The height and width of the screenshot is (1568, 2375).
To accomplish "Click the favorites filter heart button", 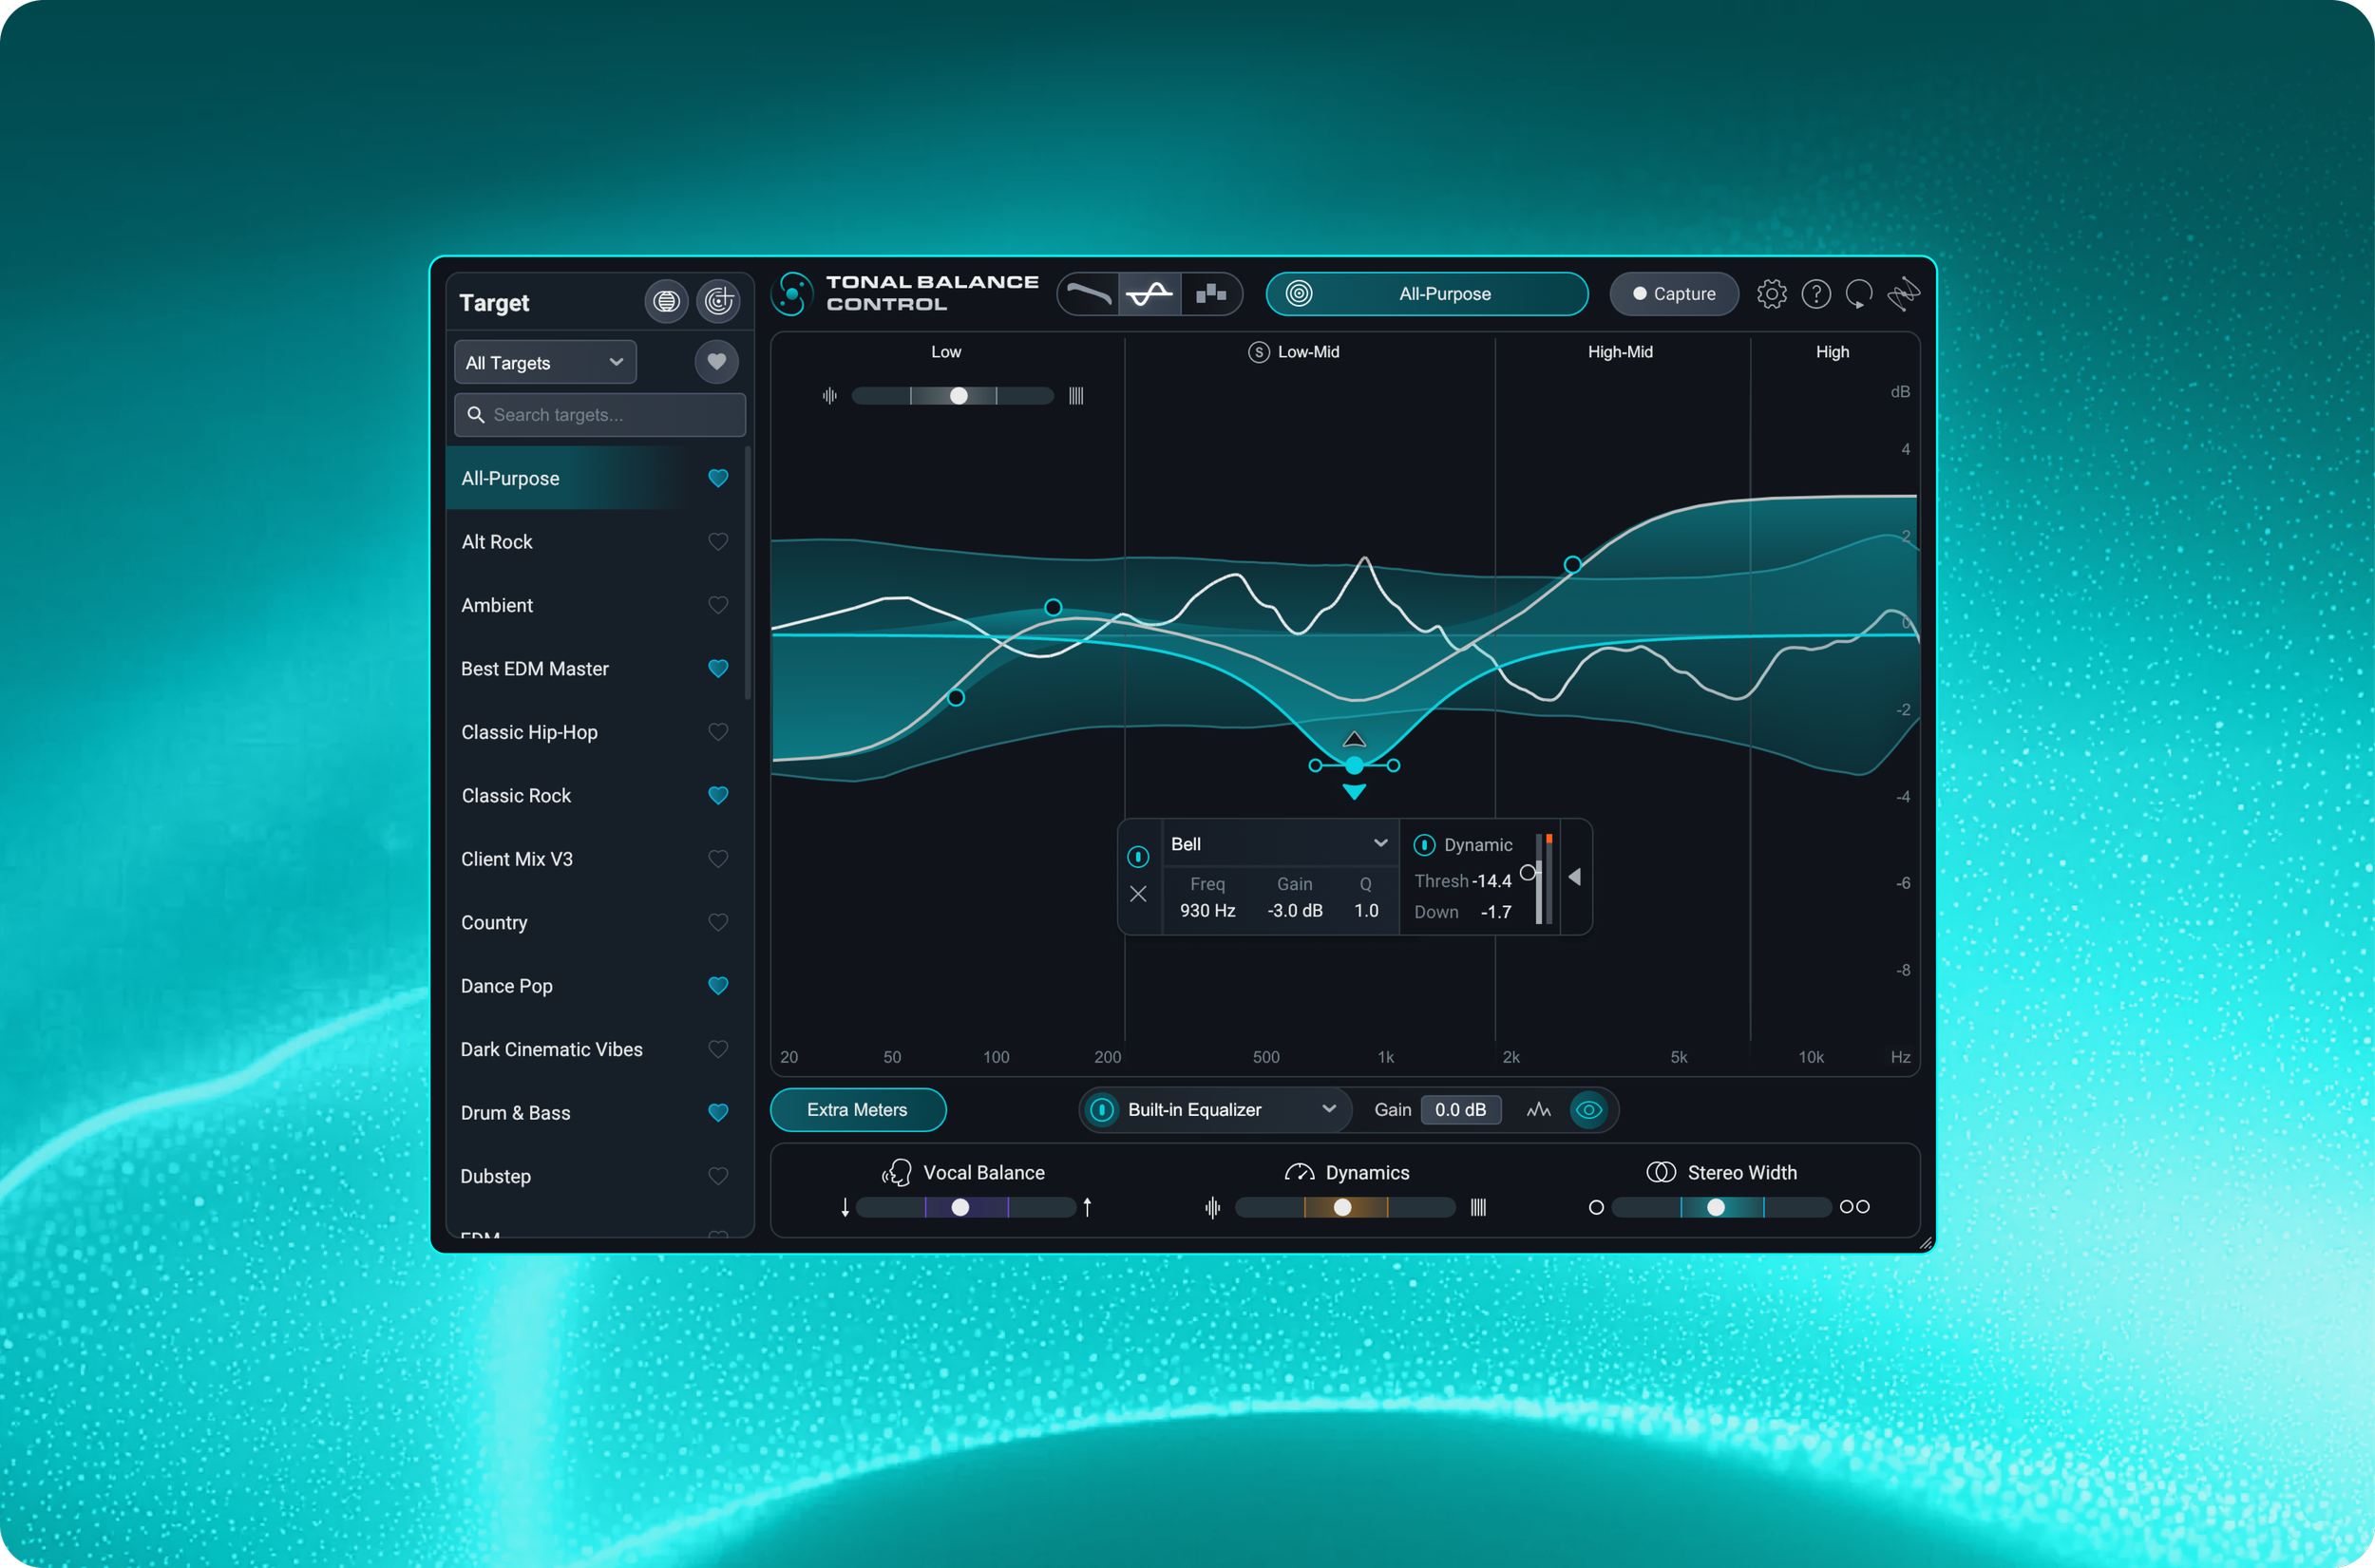I will (x=716, y=362).
